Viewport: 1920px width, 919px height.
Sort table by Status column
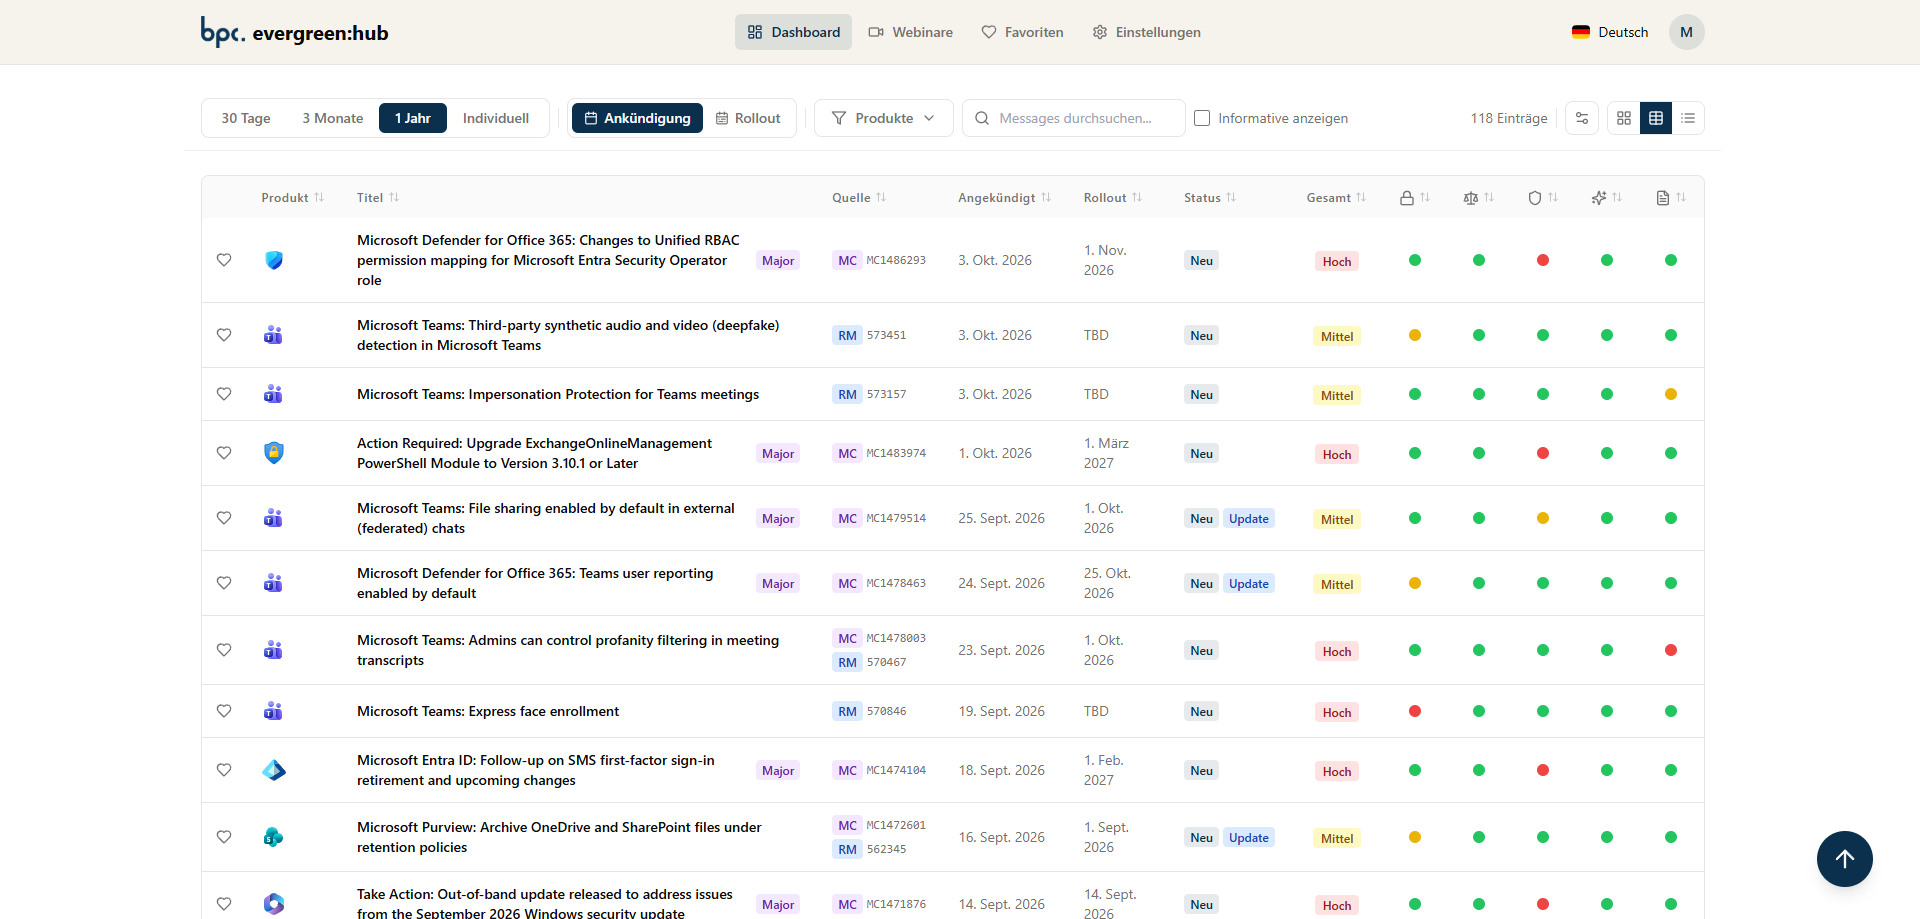pos(1210,198)
